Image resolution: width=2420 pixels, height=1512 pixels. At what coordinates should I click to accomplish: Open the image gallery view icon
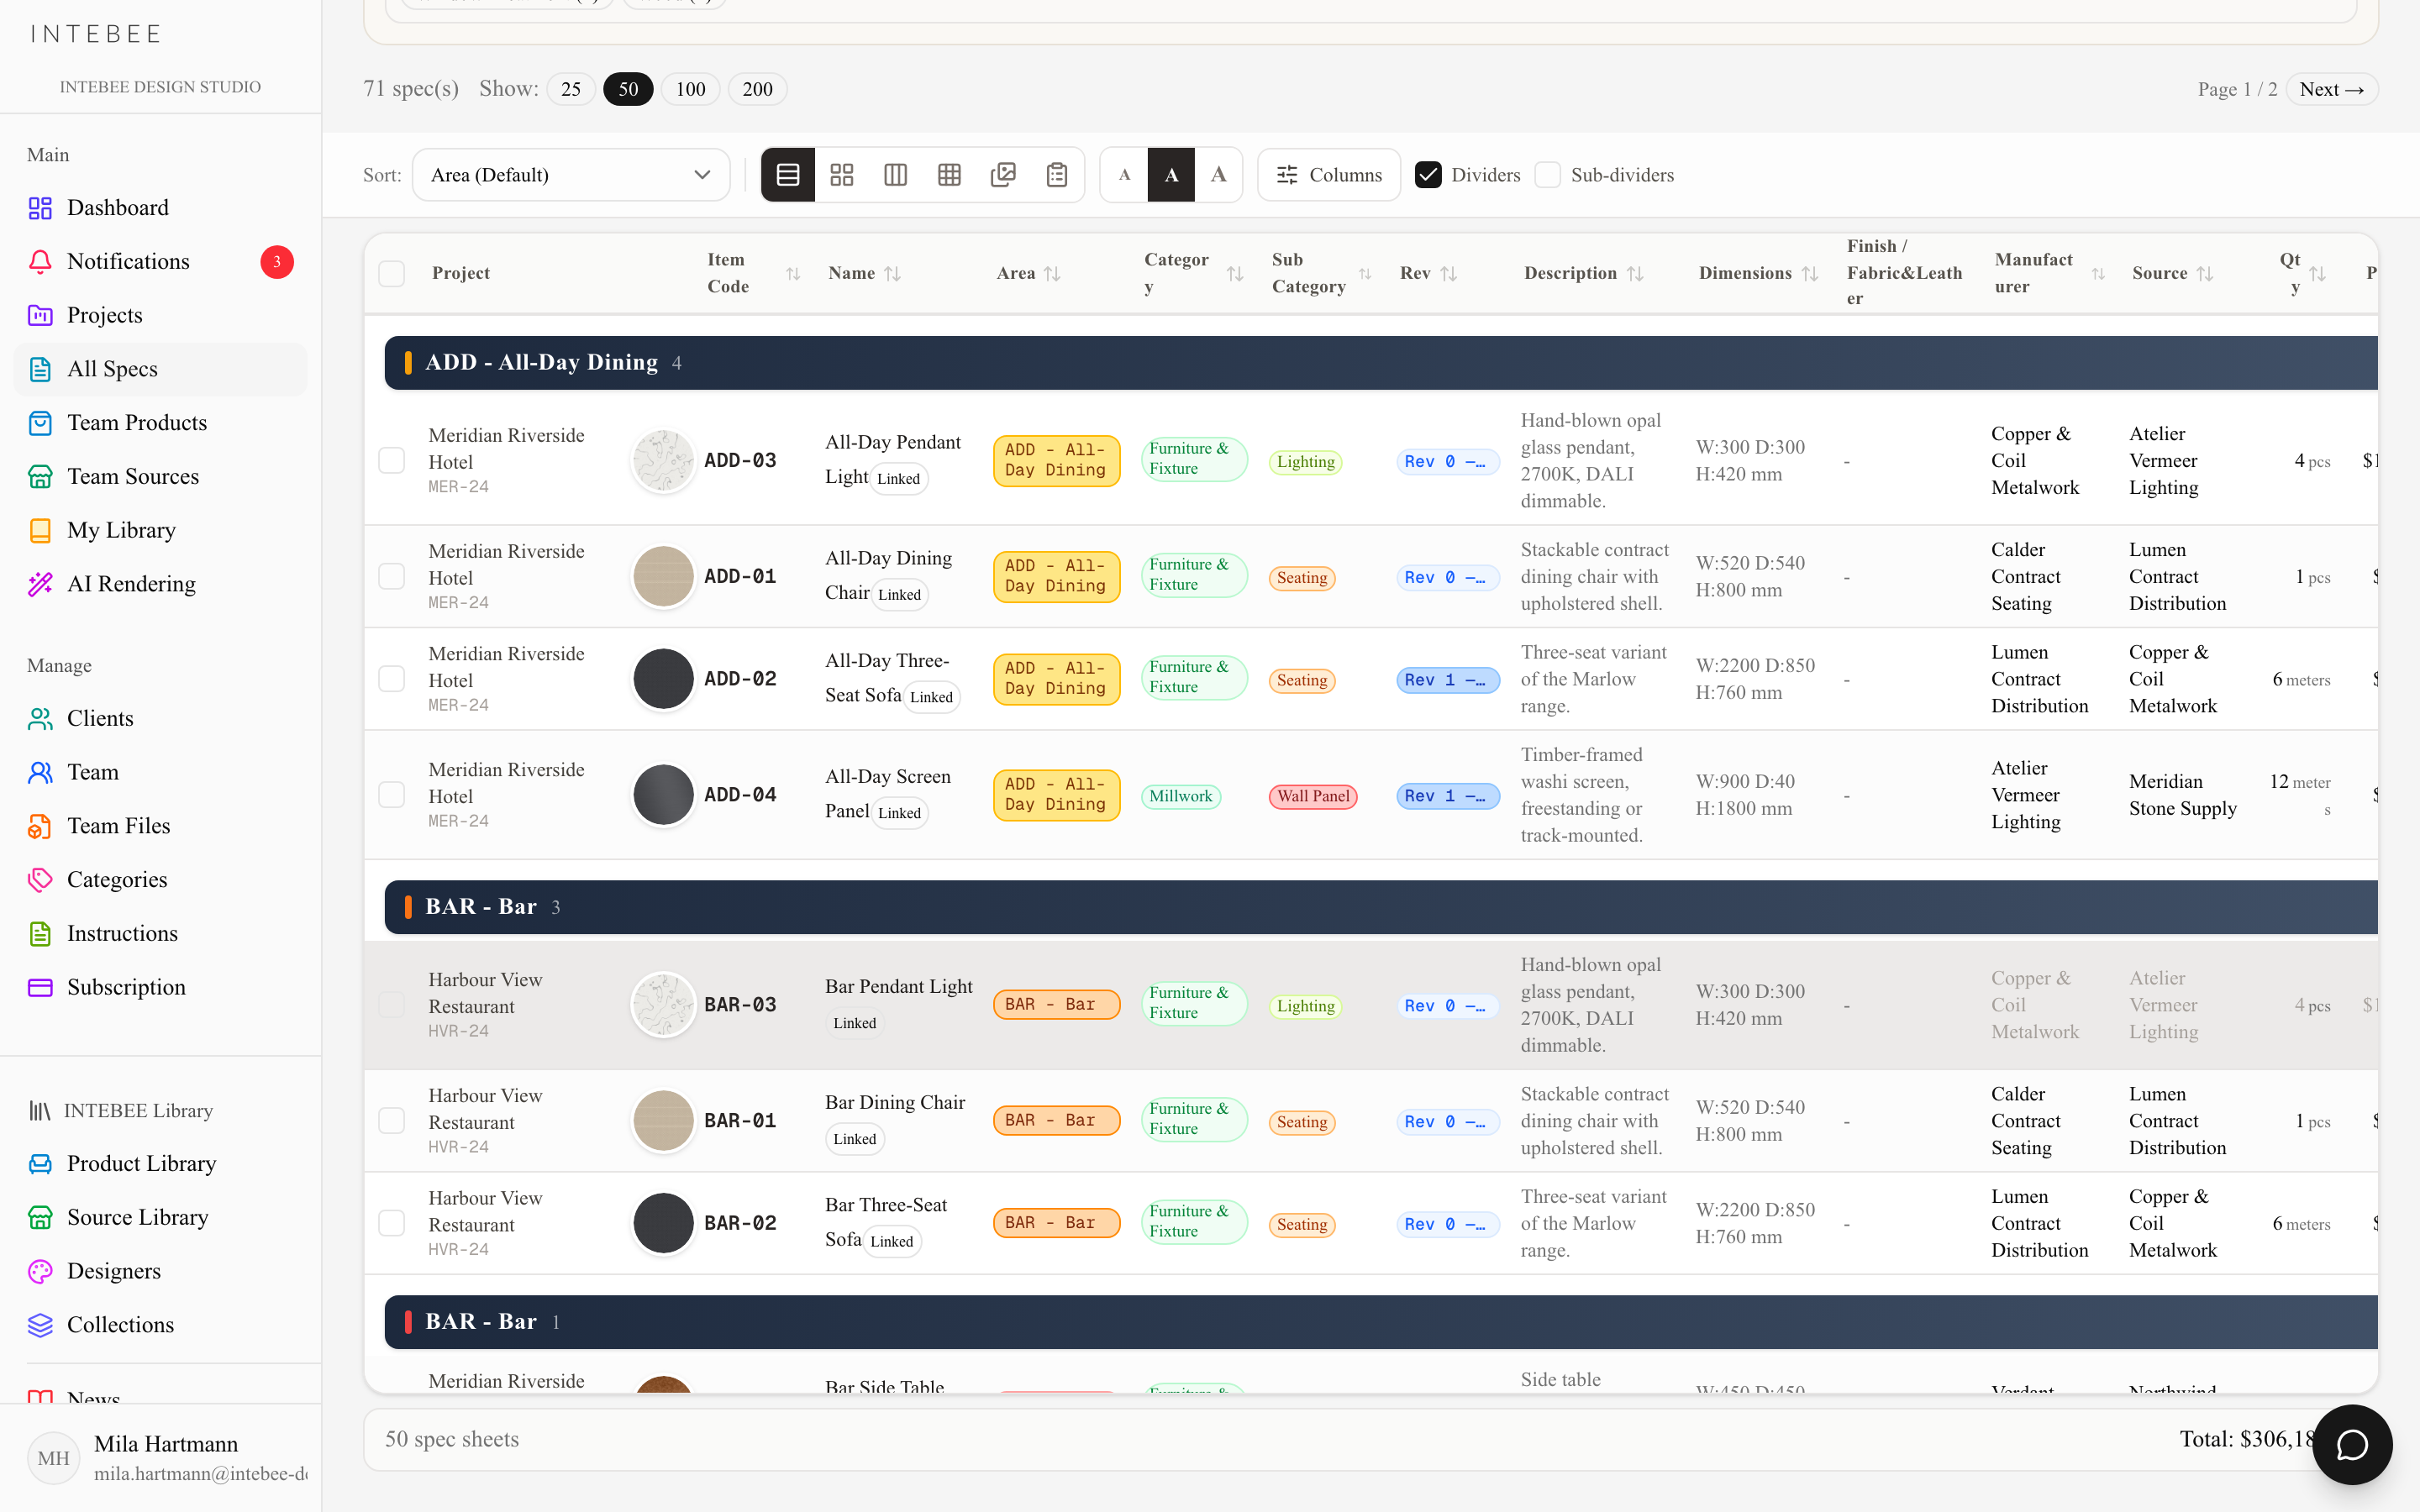[x=1003, y=175]
